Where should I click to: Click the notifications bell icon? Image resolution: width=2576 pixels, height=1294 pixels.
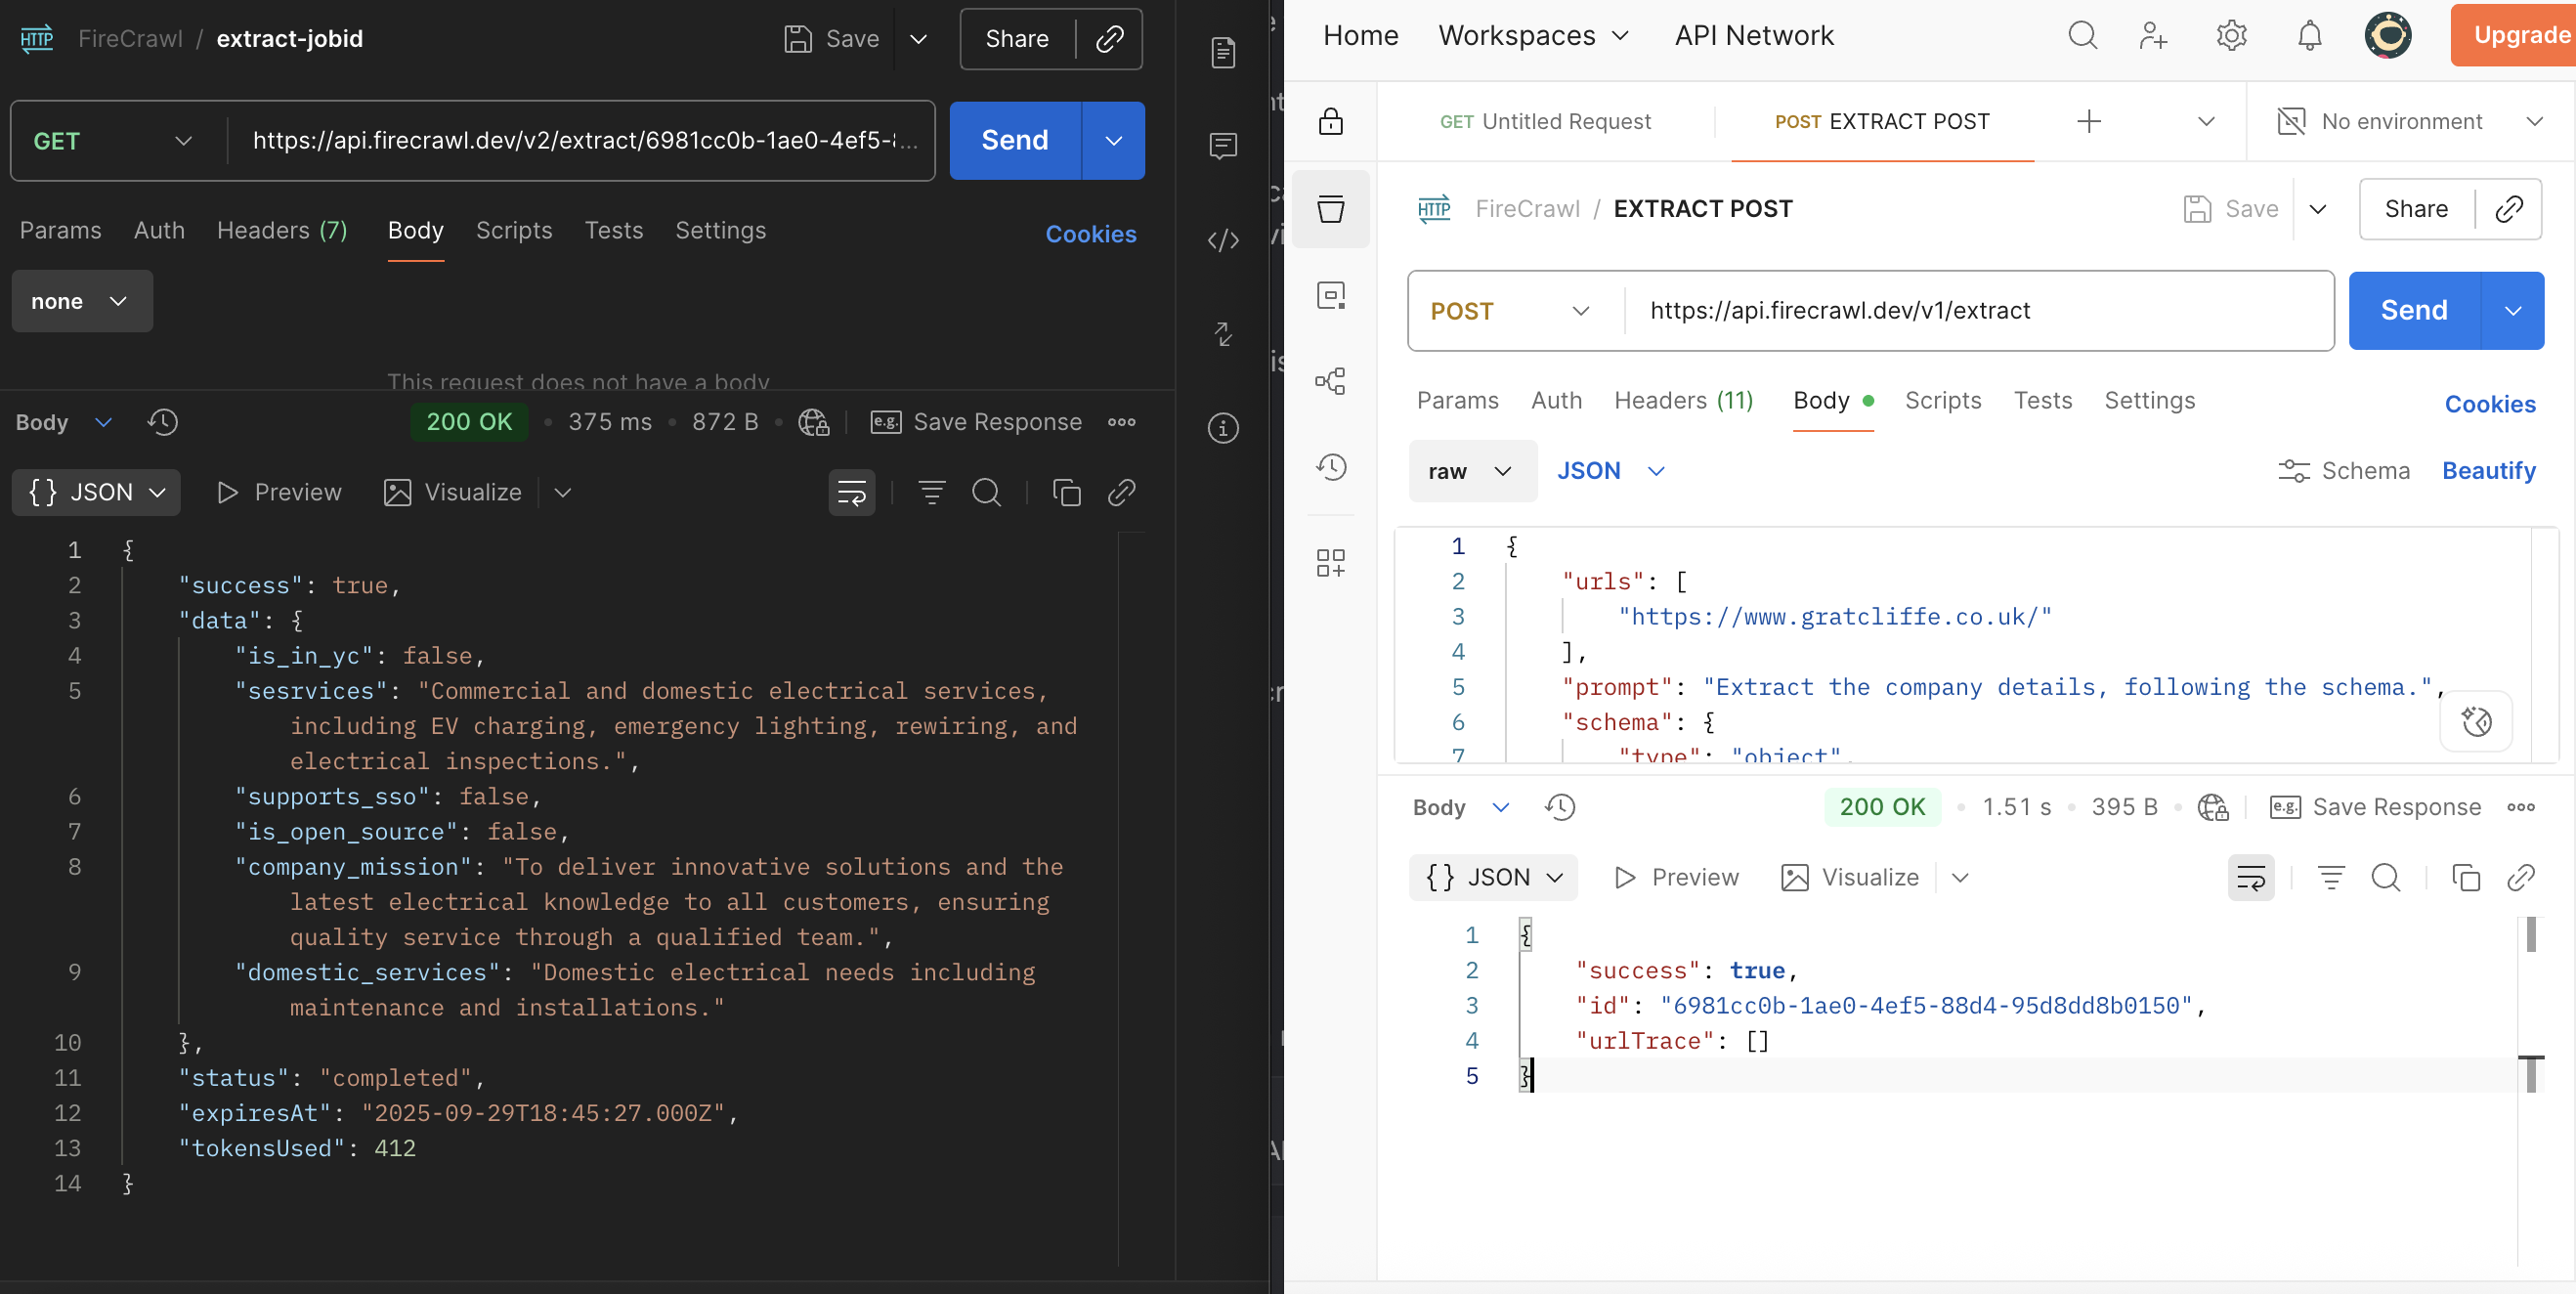[x=2309, y=36]
